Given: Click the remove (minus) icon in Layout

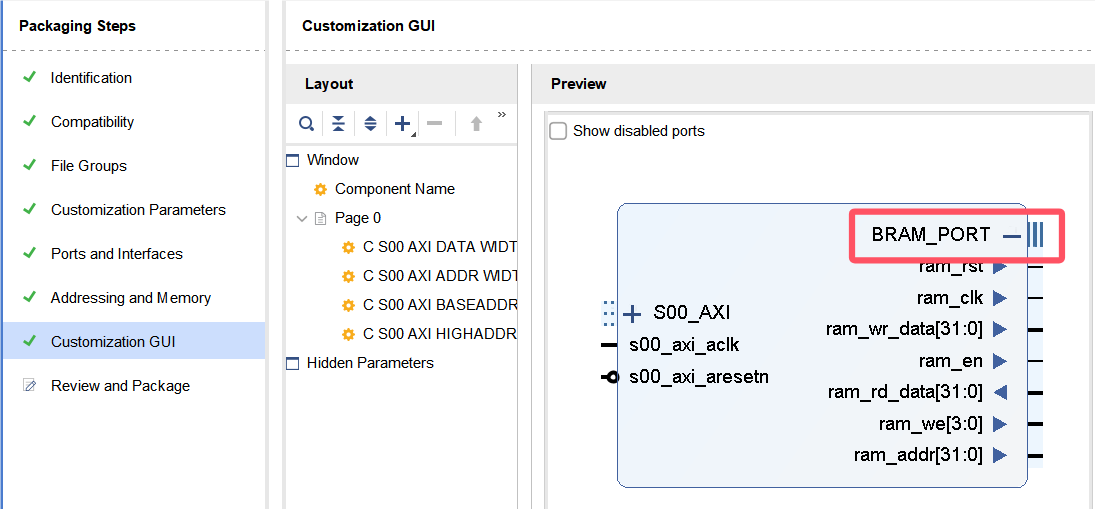Looking at the screenshot, I should point(435,124).
